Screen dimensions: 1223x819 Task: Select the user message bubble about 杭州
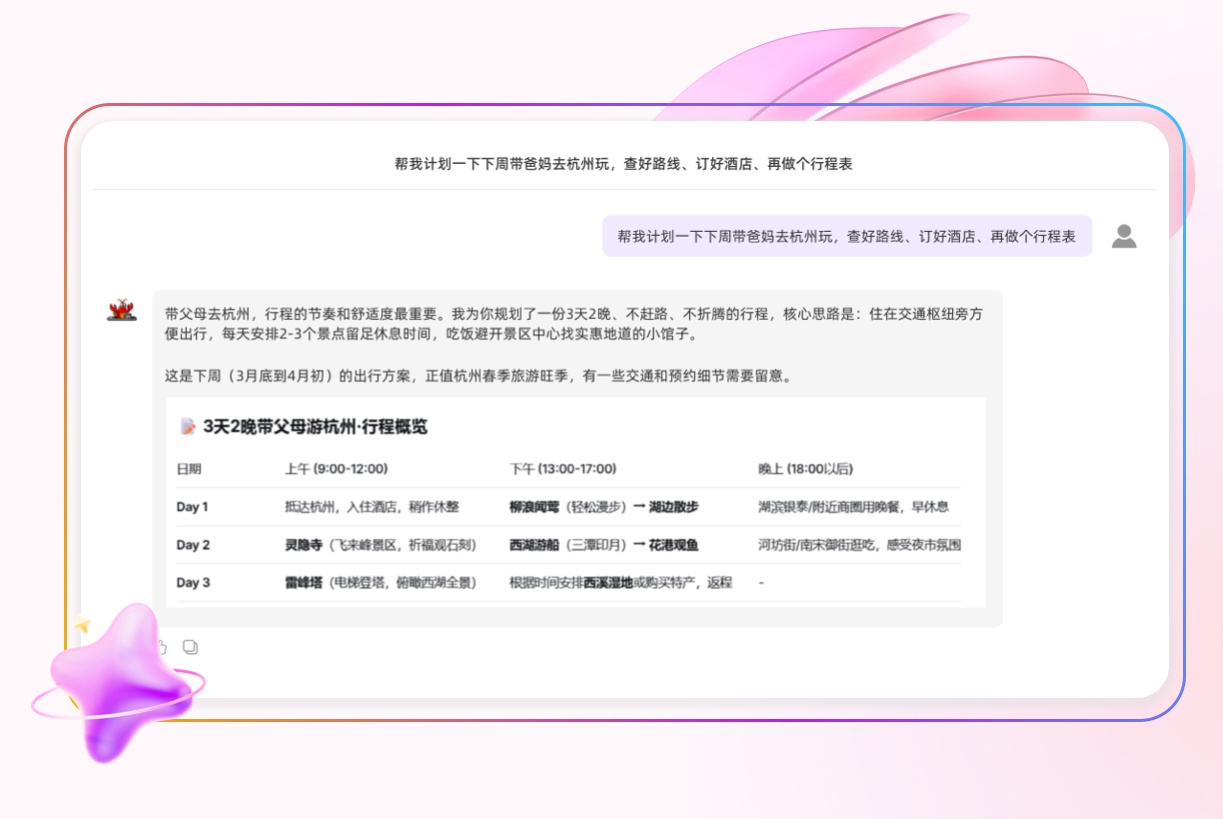[847, 237]
